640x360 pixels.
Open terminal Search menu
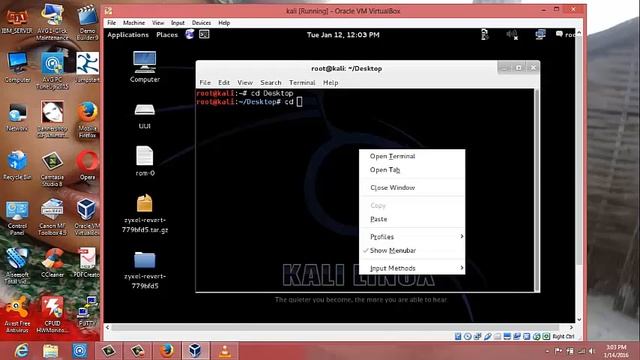click(x=271, y=82)
